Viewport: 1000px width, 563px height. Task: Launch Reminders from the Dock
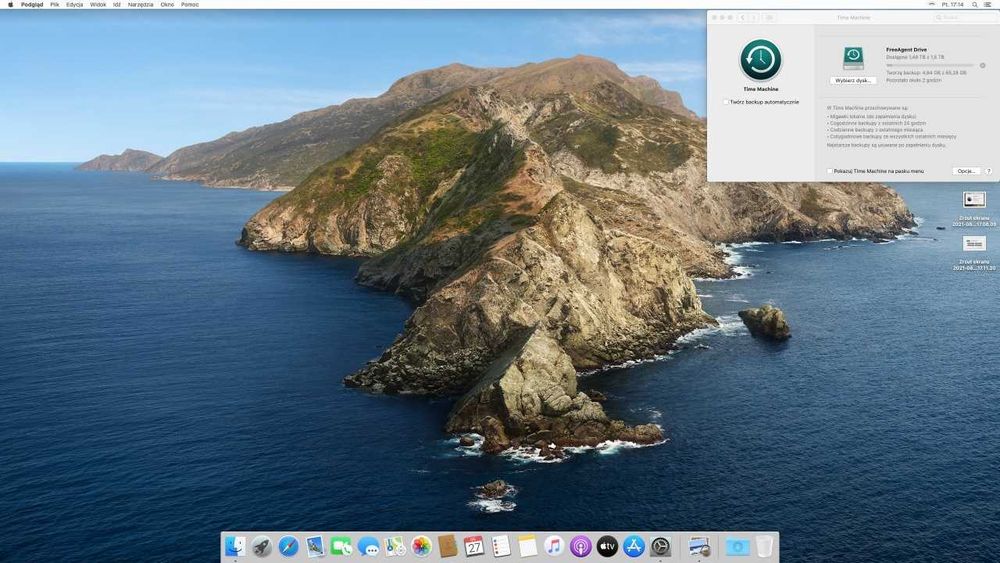501,546
